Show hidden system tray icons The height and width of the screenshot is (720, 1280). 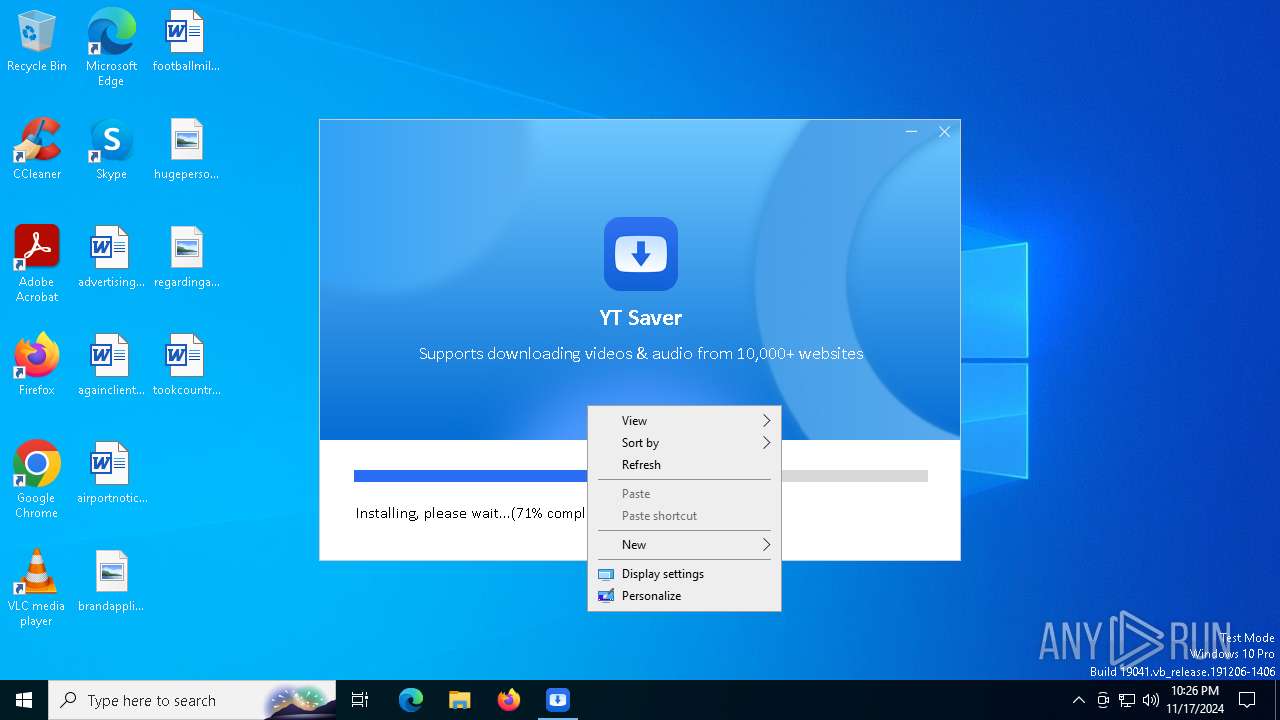point(1078,700)
